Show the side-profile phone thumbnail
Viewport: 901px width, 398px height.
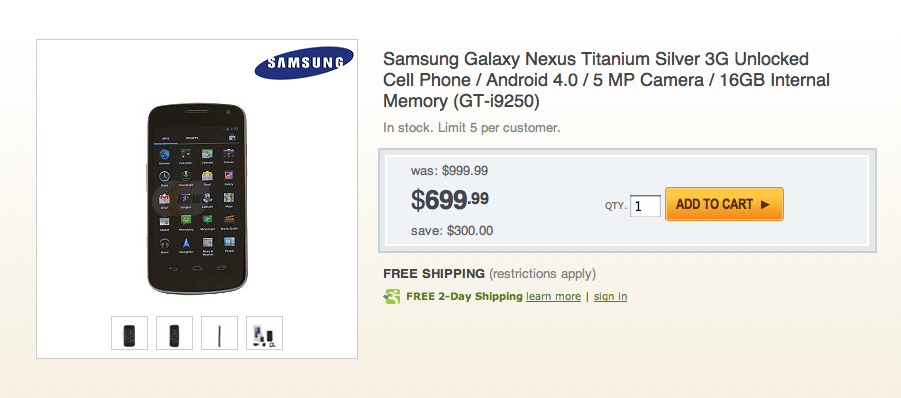click(x=219, y=333)
